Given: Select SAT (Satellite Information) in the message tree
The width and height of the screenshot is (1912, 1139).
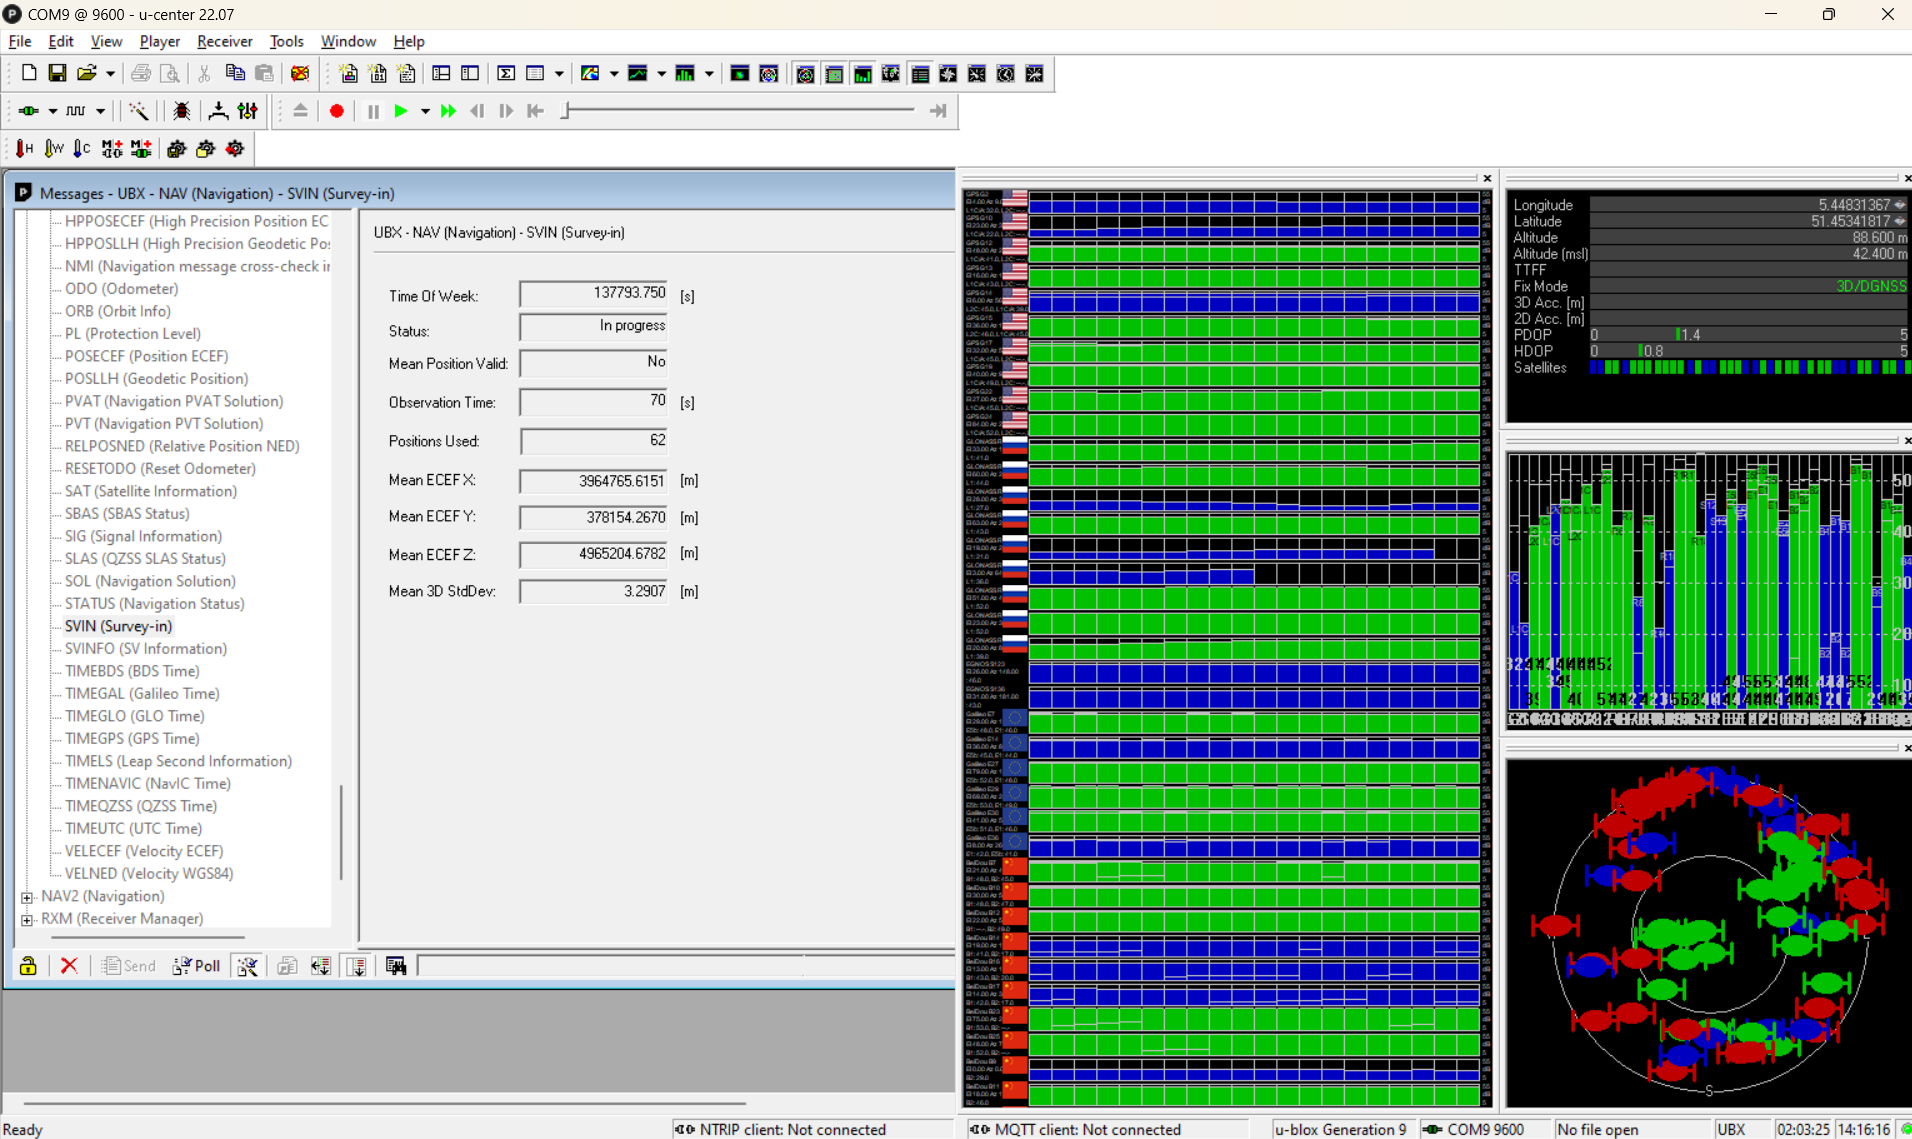Looking at the screenshot, I should [150, 491].
